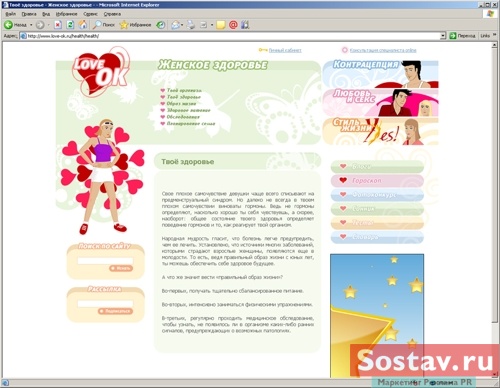The height and width of the screenshot is (388, 500).
Task: Print the page with the printer icon
Action: pos(191,25)
